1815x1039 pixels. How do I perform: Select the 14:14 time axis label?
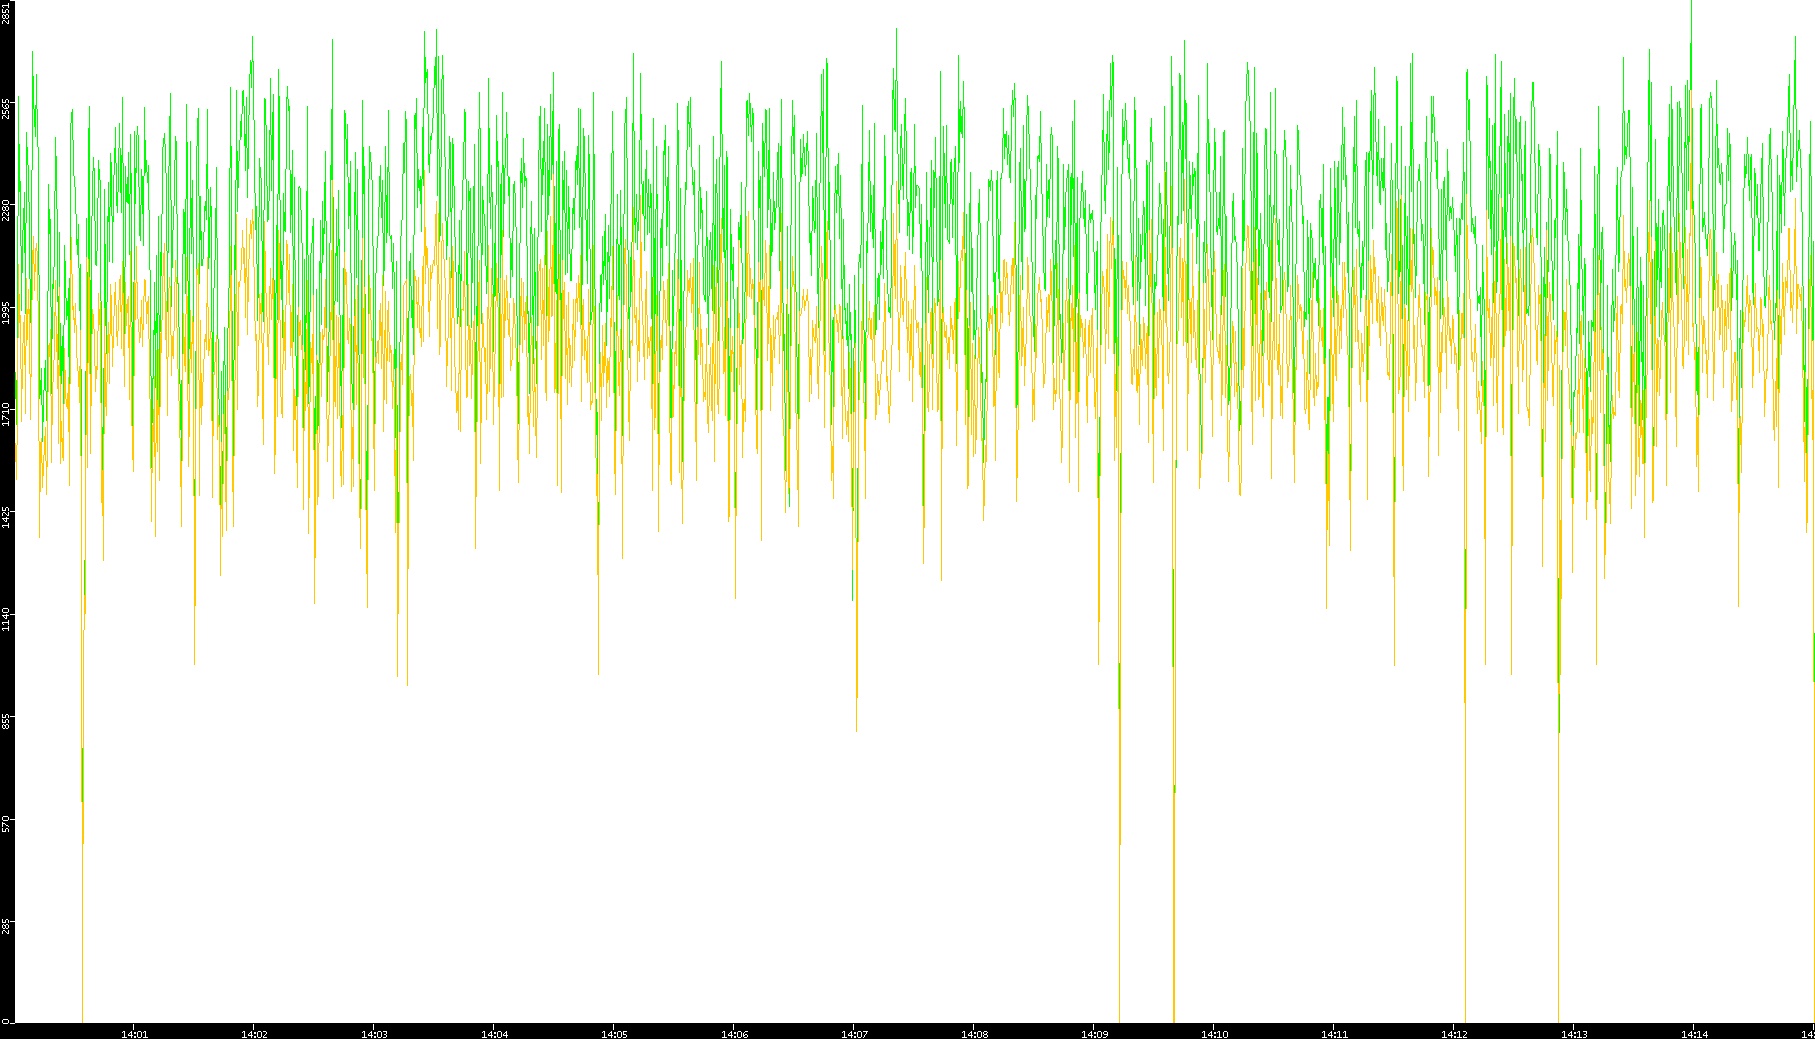[1694, 1034]
